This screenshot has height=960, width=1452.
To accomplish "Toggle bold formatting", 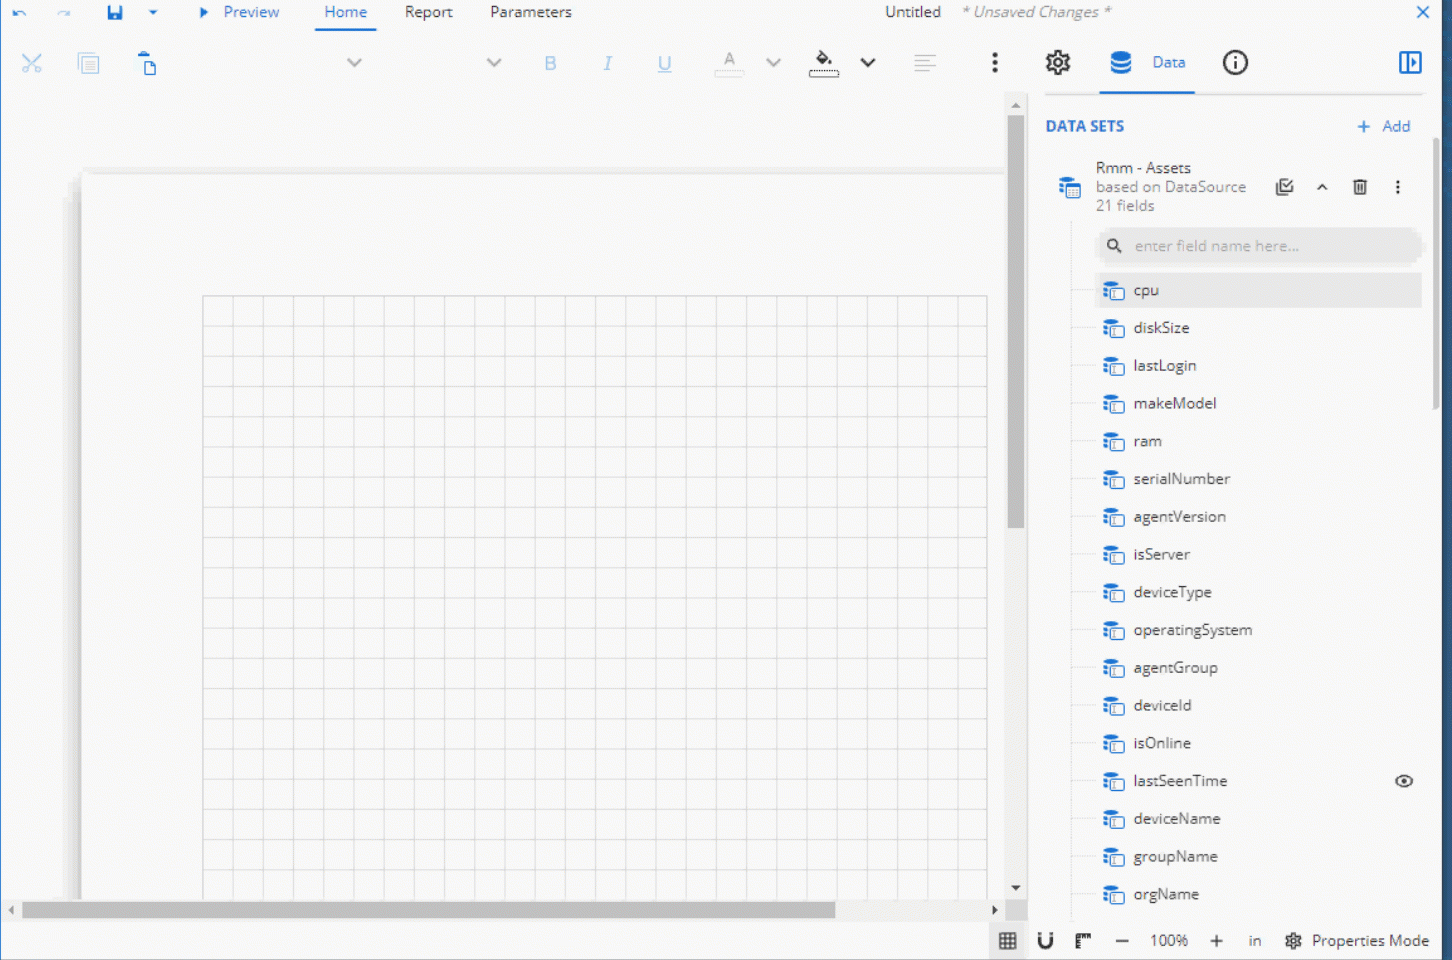I will tap(550, 63).
